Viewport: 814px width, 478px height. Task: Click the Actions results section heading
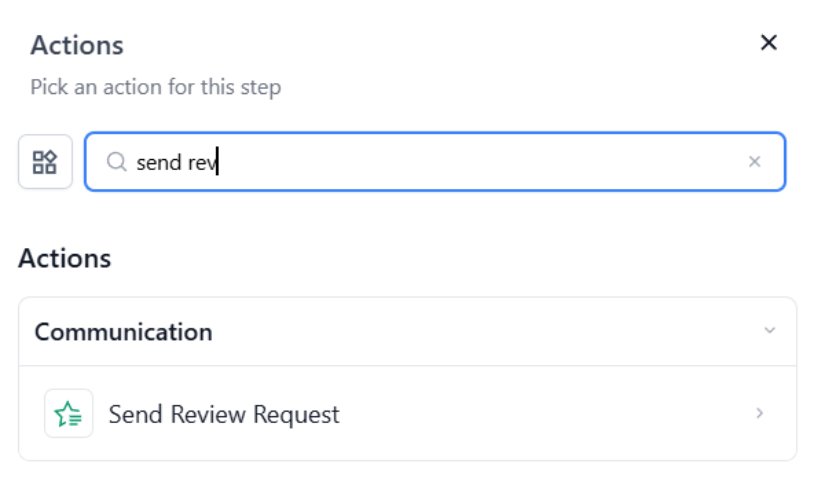click(65, 258)
